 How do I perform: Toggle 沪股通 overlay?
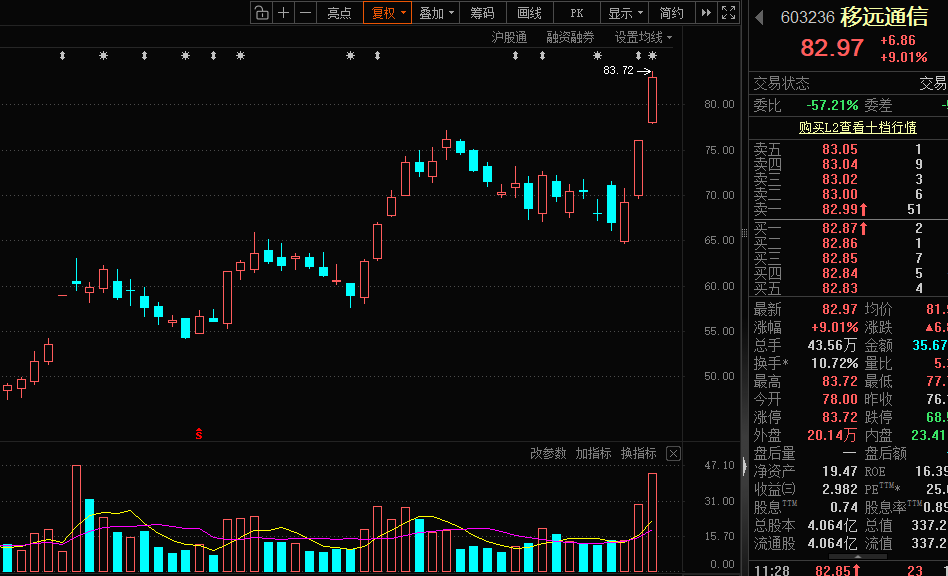[509, 37]
